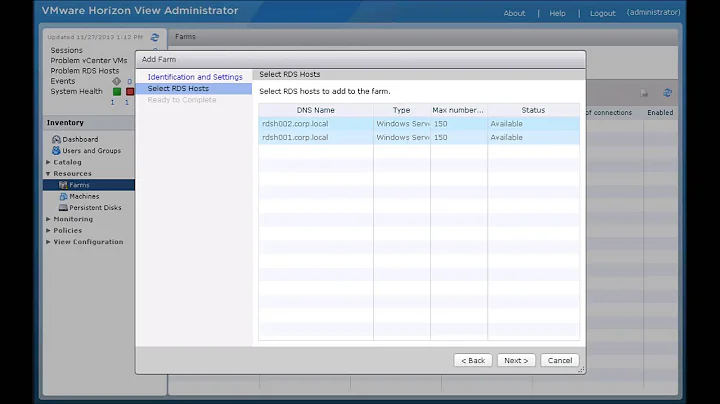Sort by the Status column header
The width and height of the screenshot is (720, 404).
pyautogui.click(x=533, y=110)
